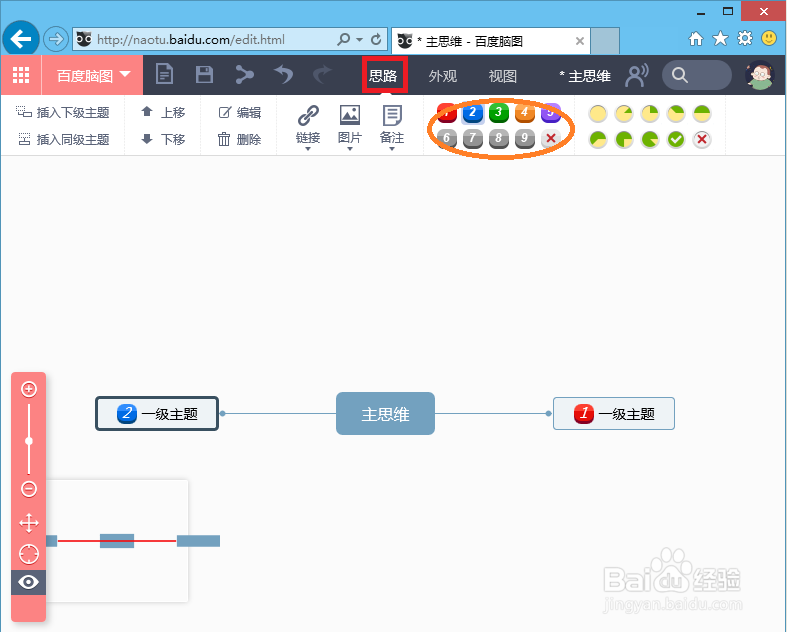Click the search field in toolbar
Screen dimensions: 787x632
697,75
